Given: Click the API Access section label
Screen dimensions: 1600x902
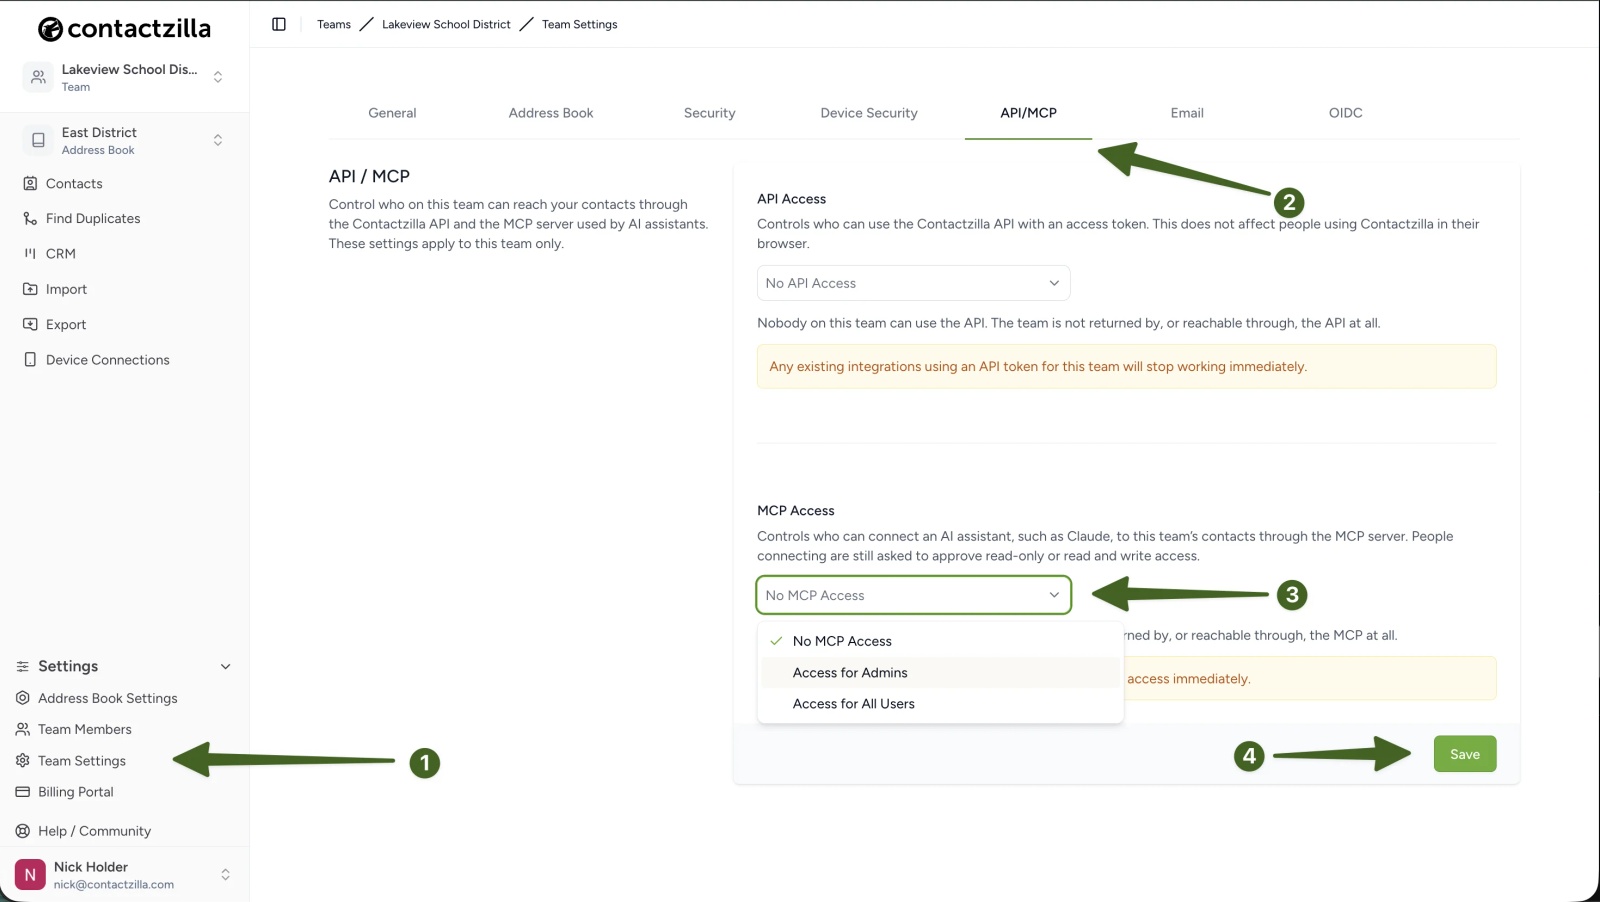Looking at the screenshot, I should click(x=791, y=199).
